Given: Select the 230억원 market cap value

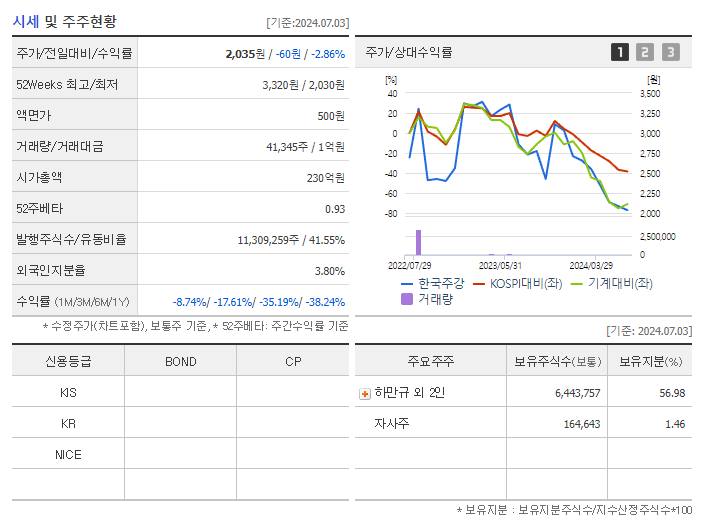Looking at the screenshot, I should [x=325, y=178].
